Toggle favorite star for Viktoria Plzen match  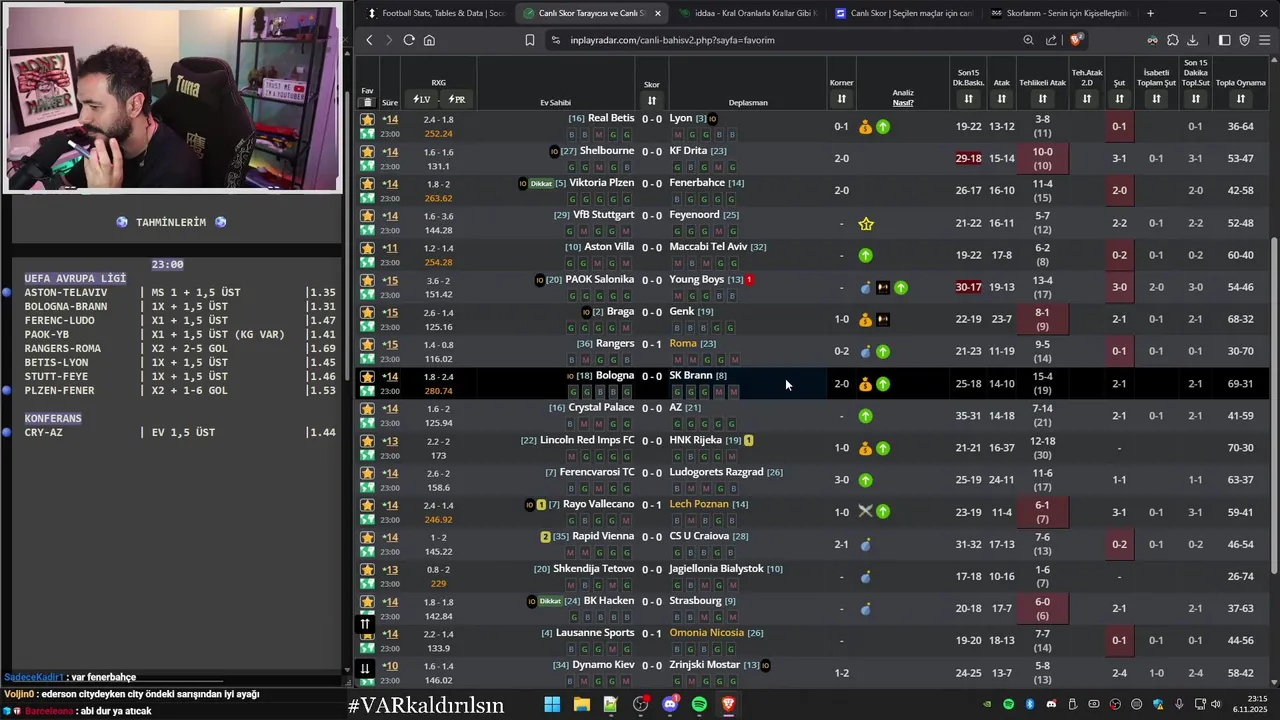[x=367, y=184]
